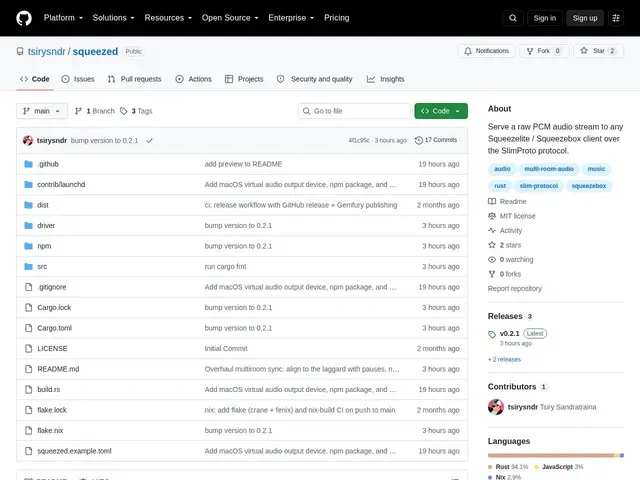The image size is (640, 480).
Task: Click the LICENSE file icon
Action: coord(28,349)
